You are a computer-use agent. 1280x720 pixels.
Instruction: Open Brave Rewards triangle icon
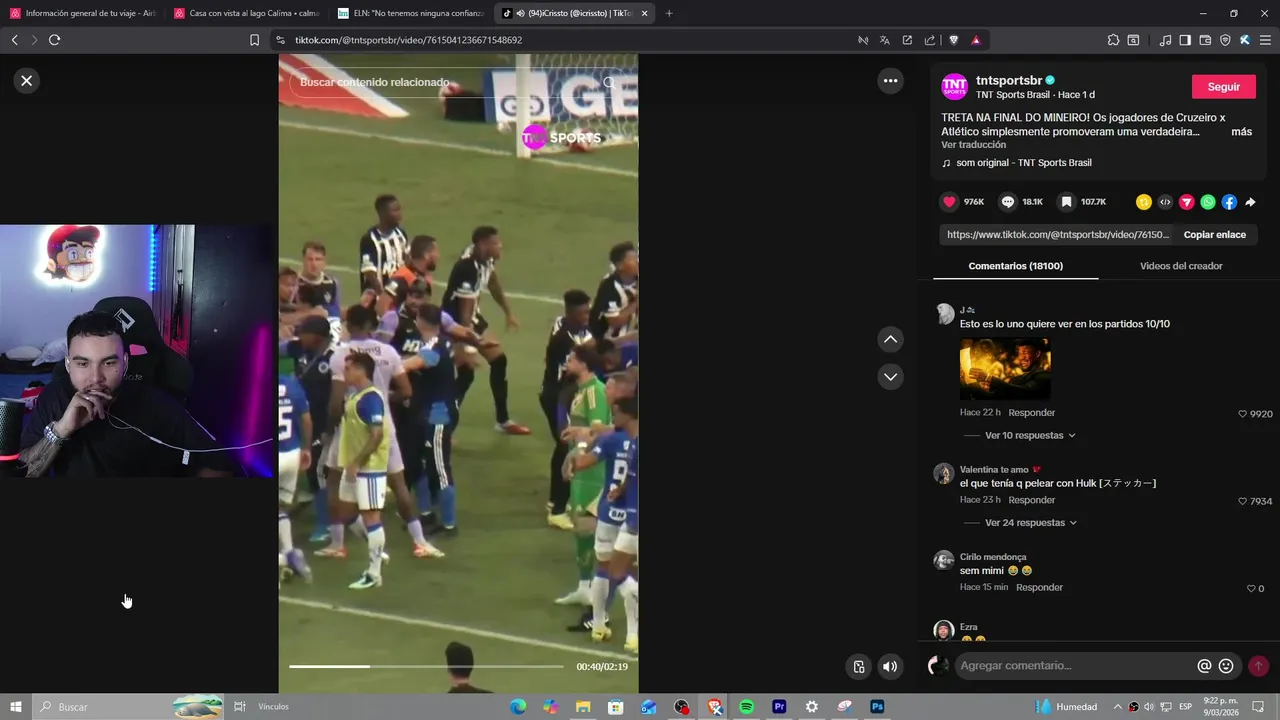pyautogui.click(x=975, y=40)
